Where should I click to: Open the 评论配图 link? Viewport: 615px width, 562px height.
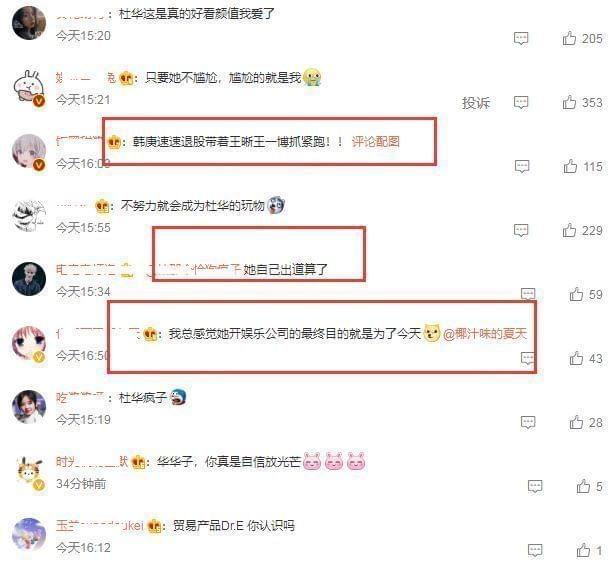(375, 141)
